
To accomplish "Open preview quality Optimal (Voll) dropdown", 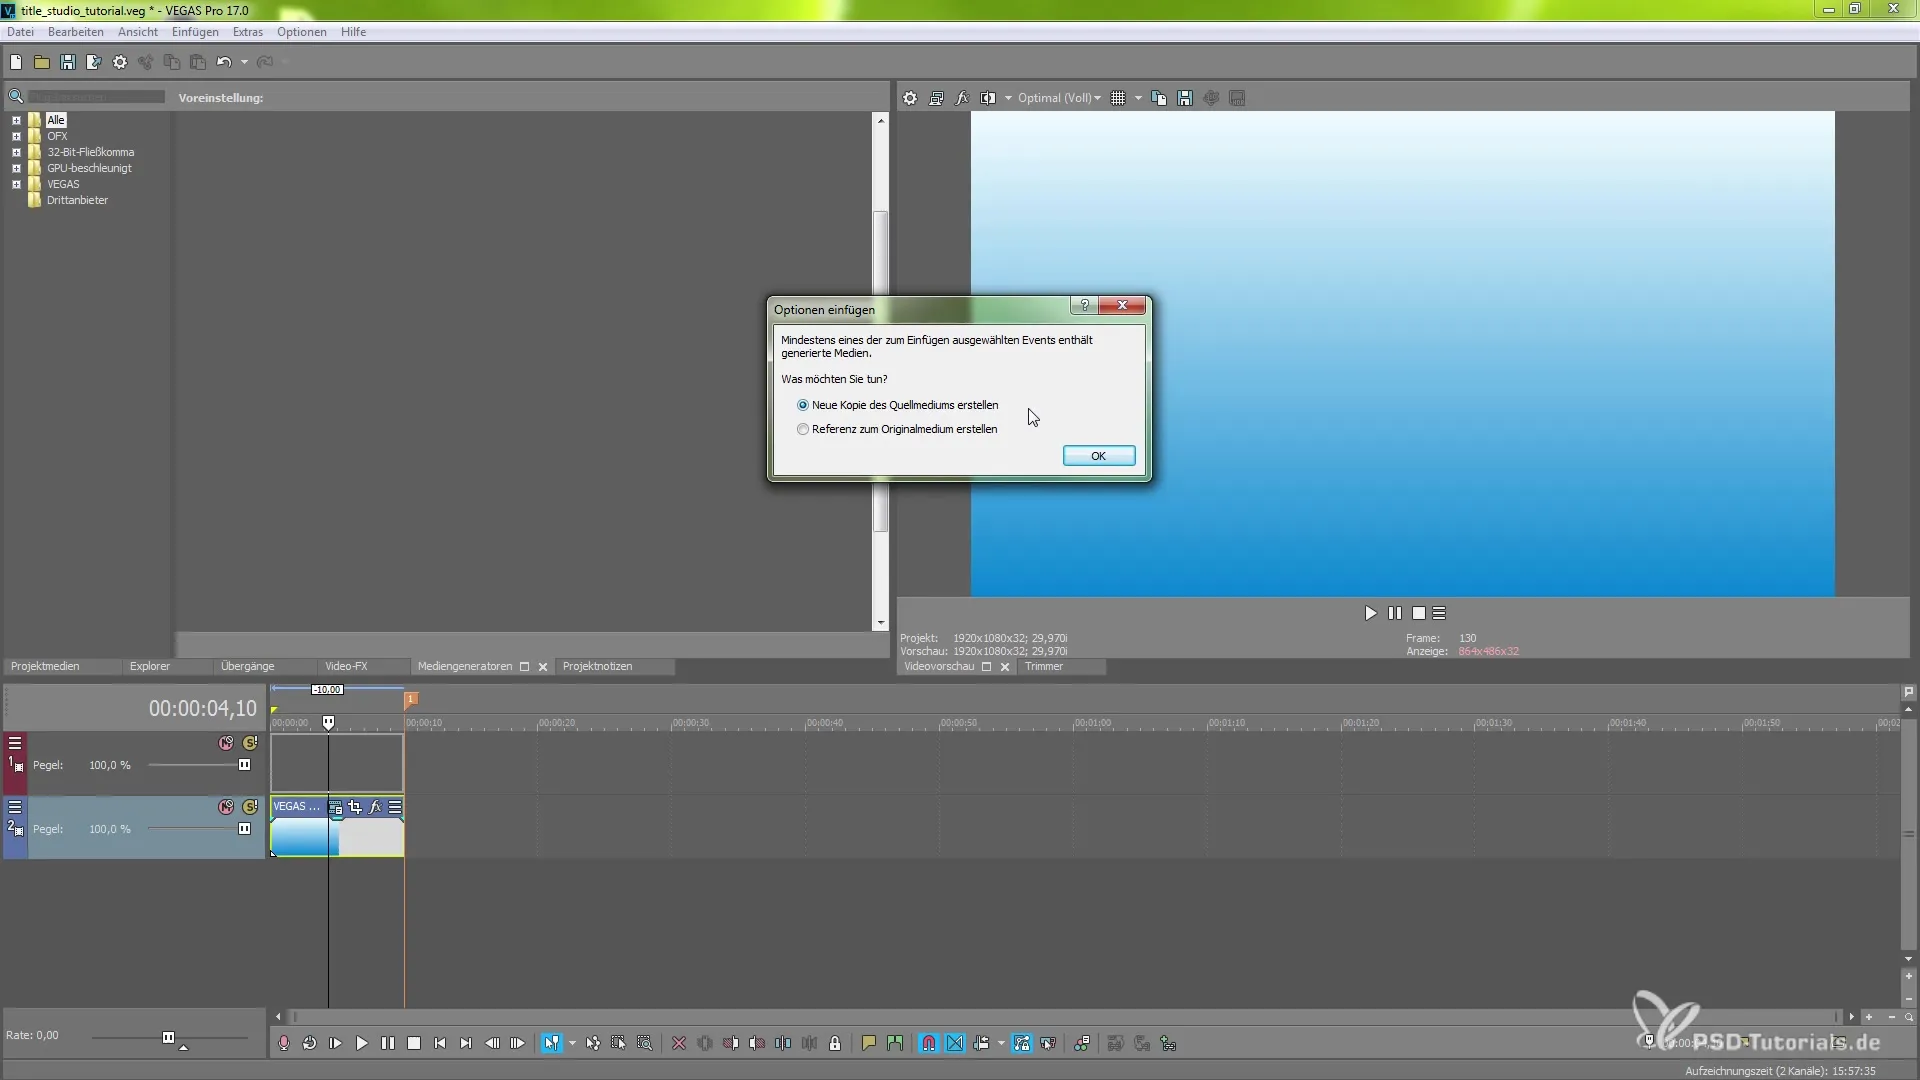I will point(1059,98).
